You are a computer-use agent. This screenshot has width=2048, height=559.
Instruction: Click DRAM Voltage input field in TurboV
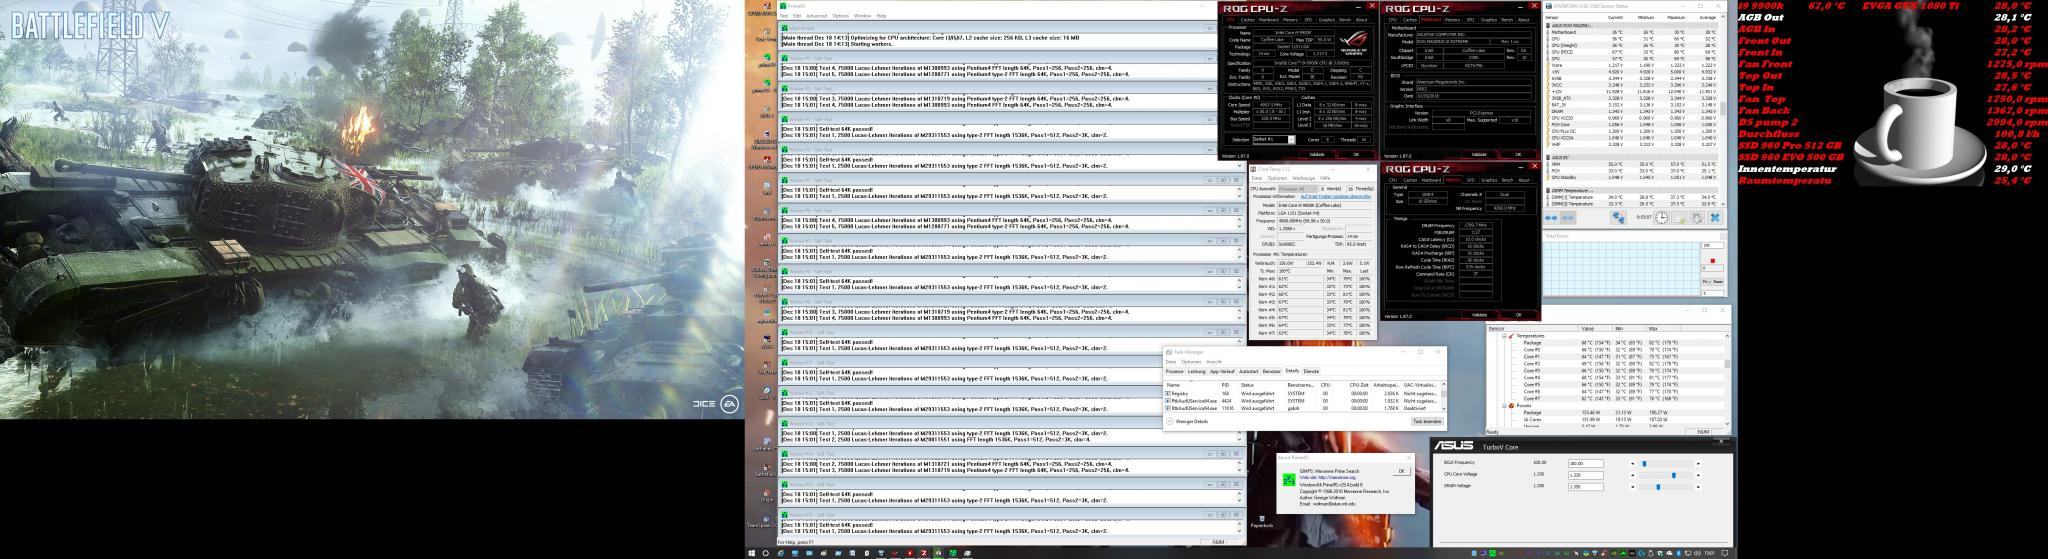1586,487
